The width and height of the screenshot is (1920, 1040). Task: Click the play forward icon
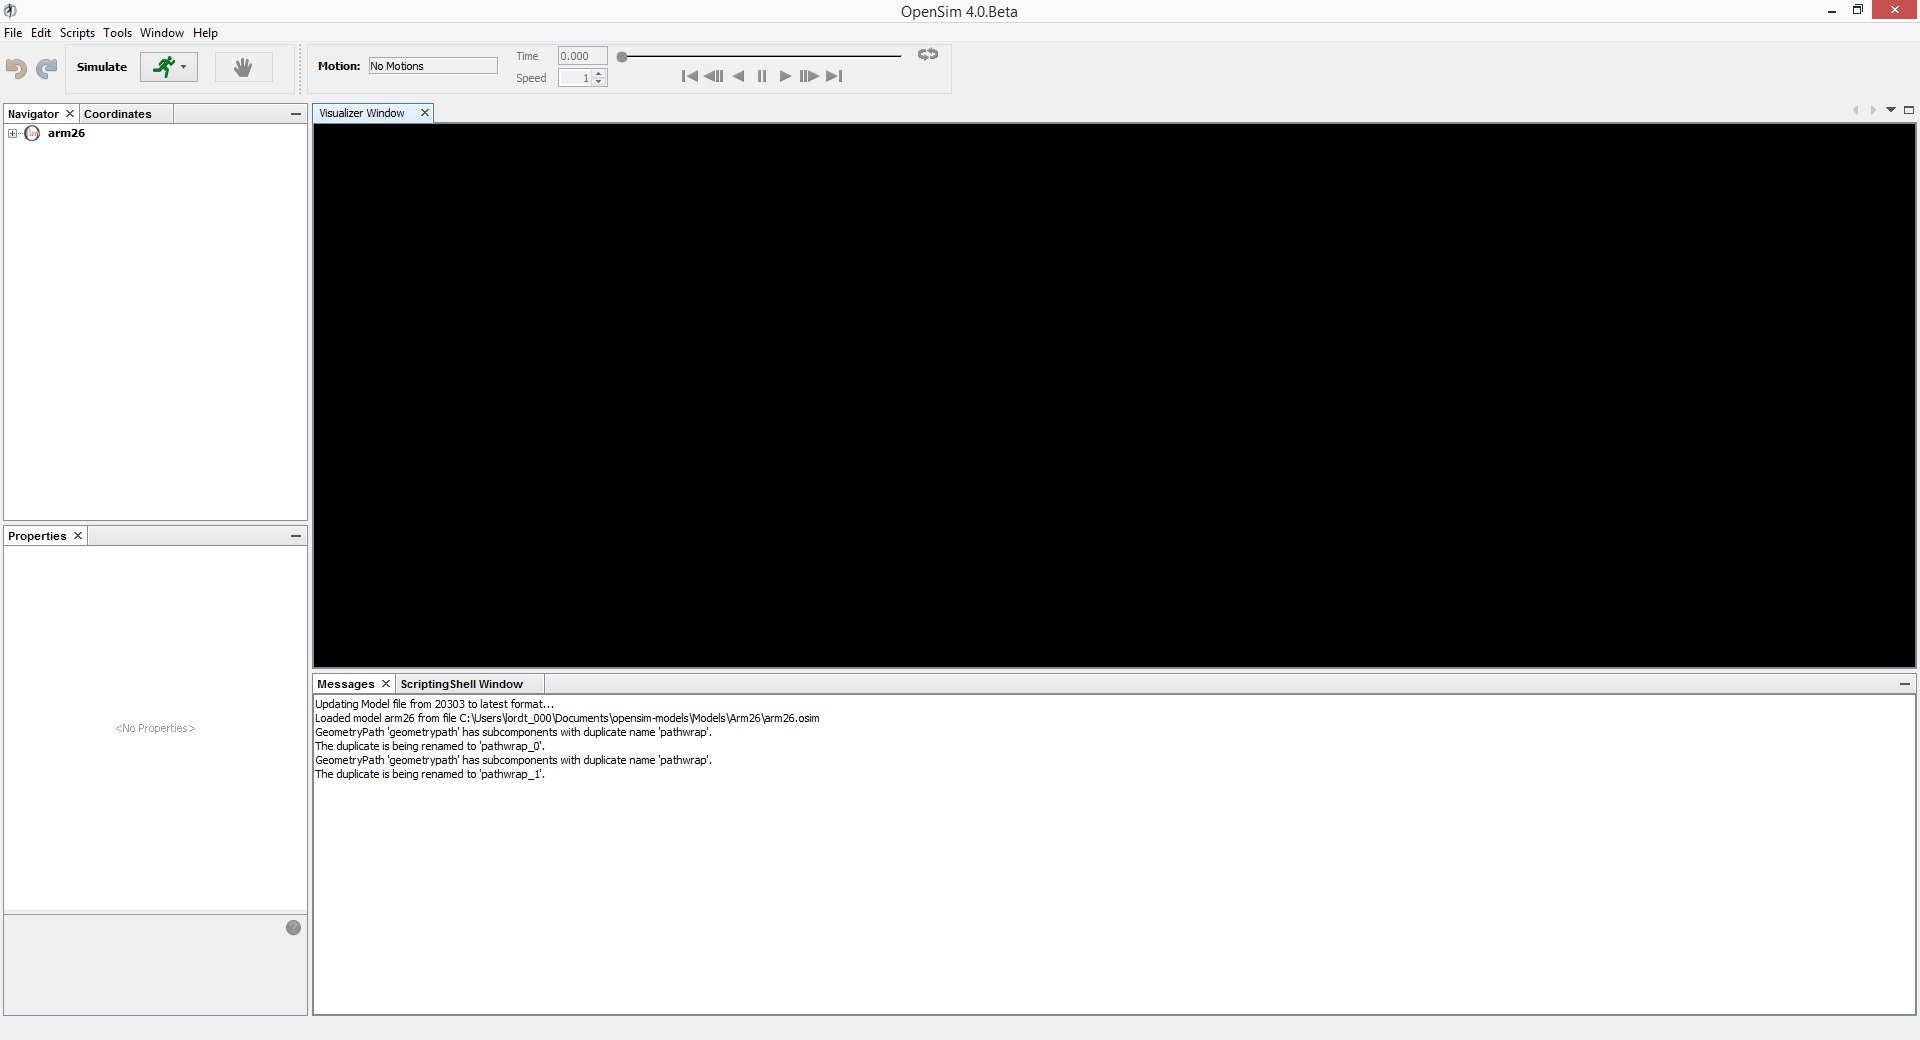click(x=785, y=76)
